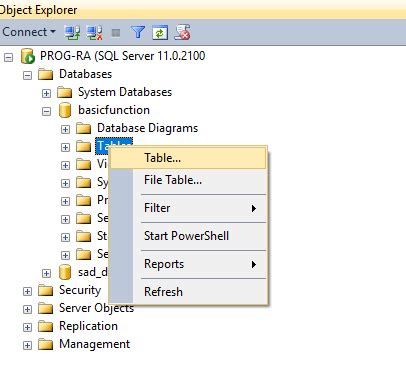Screen dimensions: 406x382
Task: Click the Tables folder icon
Action: 84,146
